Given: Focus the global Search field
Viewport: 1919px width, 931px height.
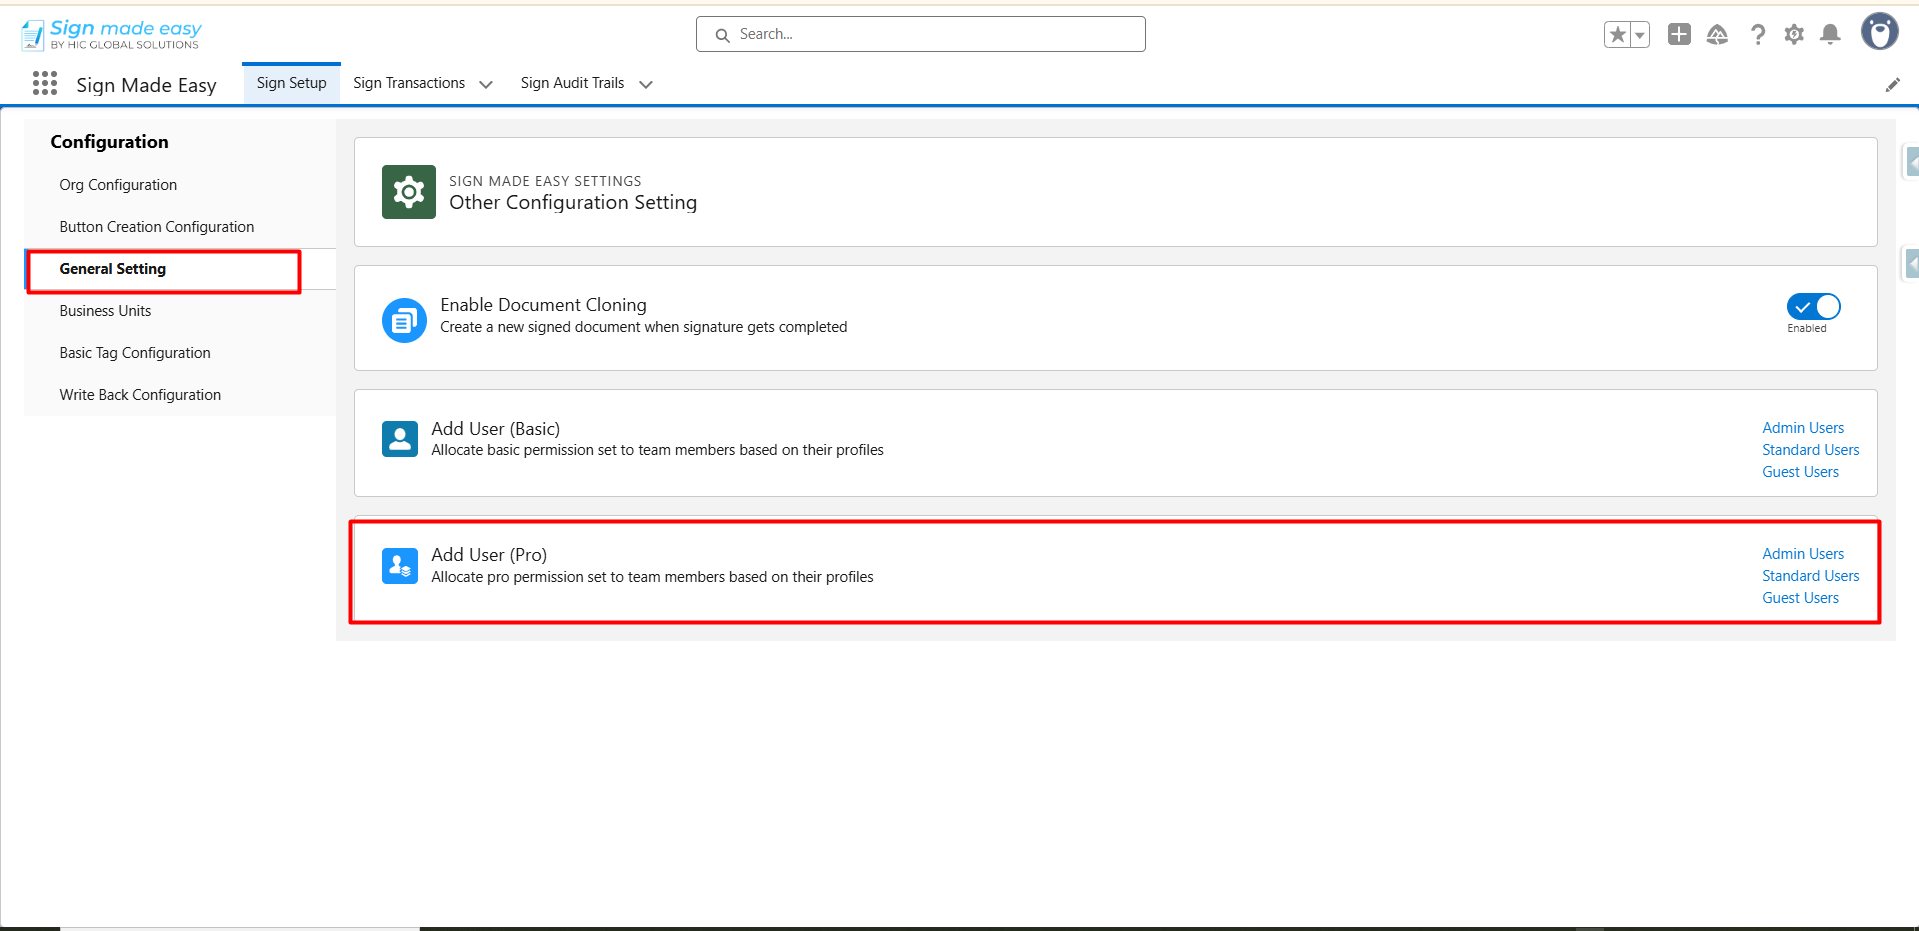Looking at the screenshot, I should click(x=921, y=34).
